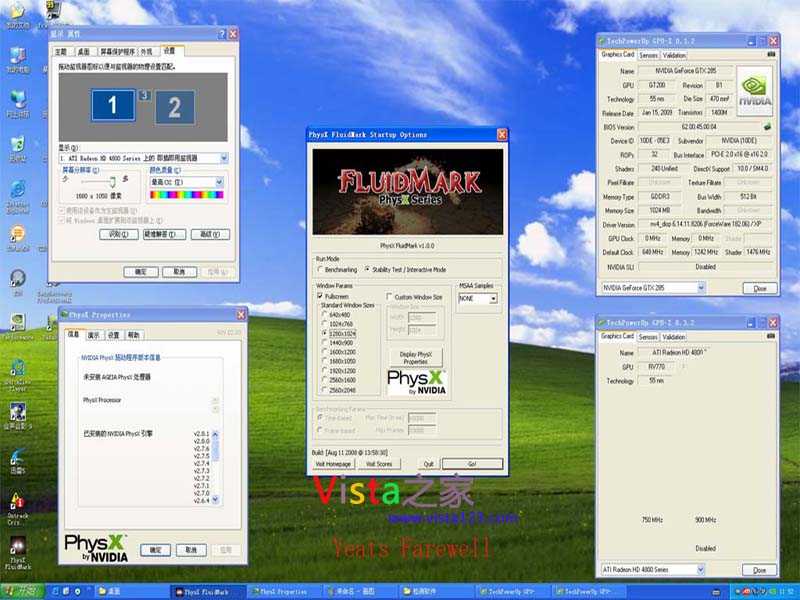Click the PhysX logo in PhysX Properties window
Image resolution: width=800 pixels, height=600 pixels.
[x=96, y=547]
